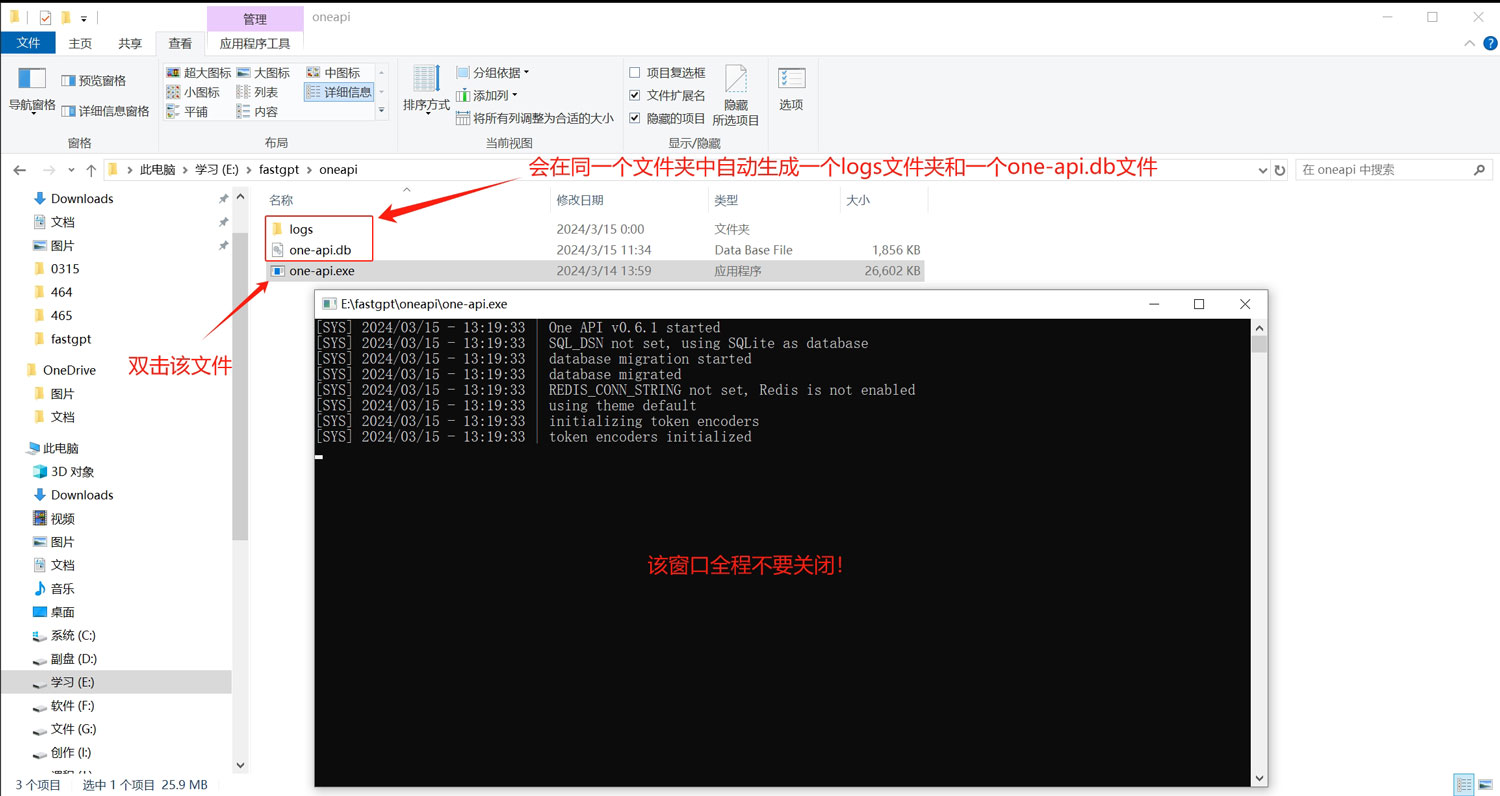Select Extra large icons layout

click(199, 73)
